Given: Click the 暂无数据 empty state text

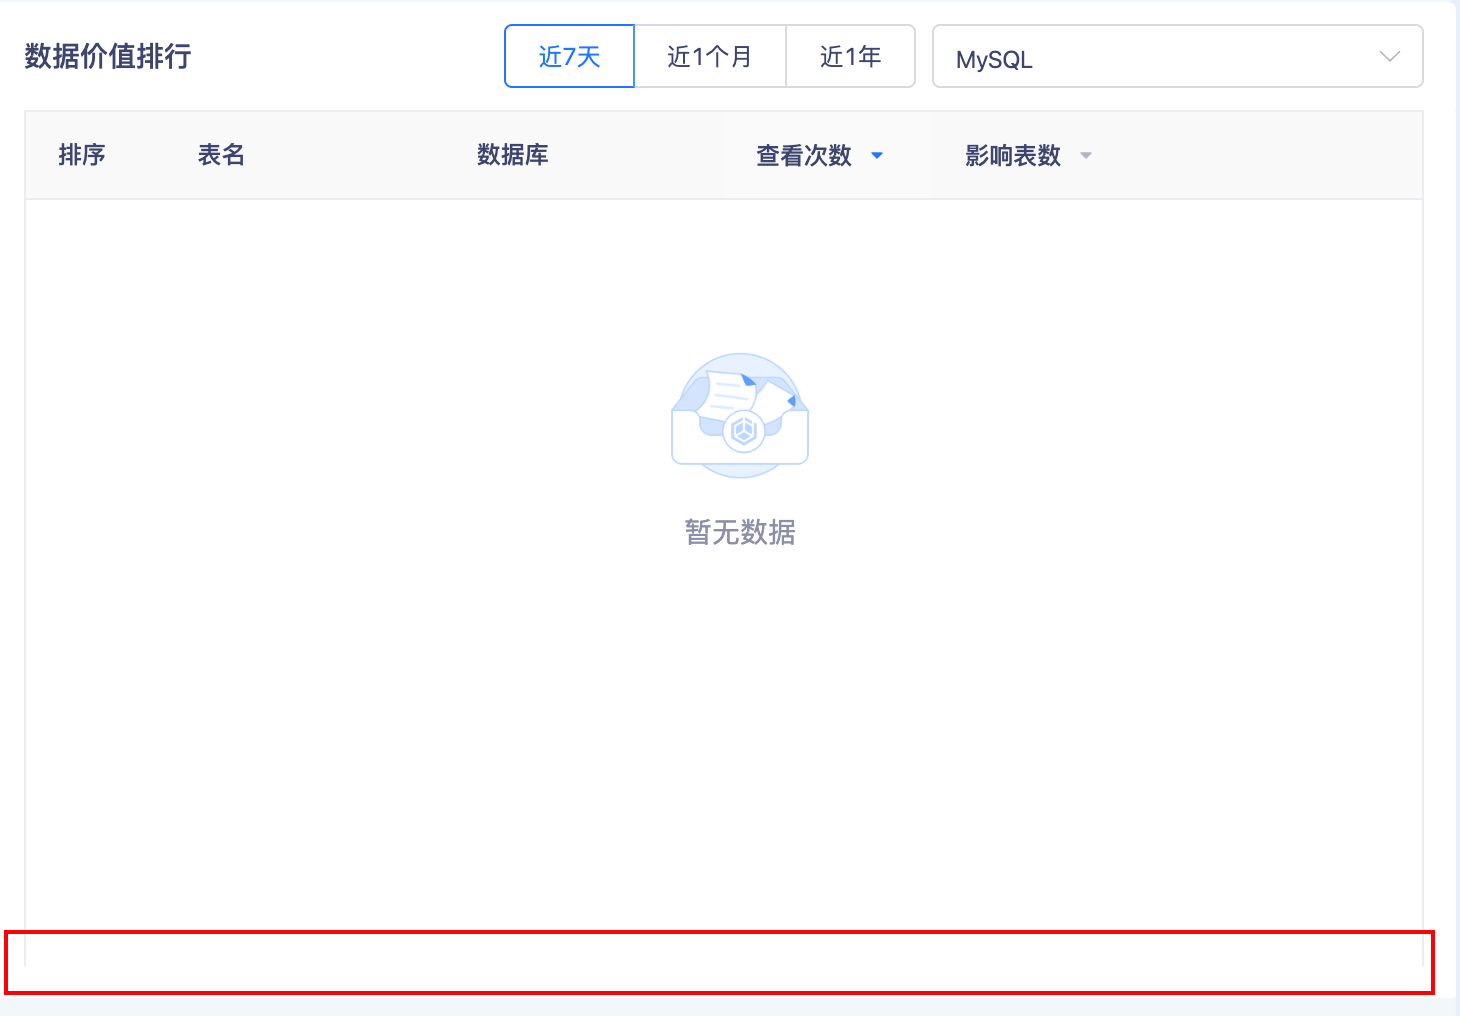Looking at the screenshot, I should coord(740,532).
